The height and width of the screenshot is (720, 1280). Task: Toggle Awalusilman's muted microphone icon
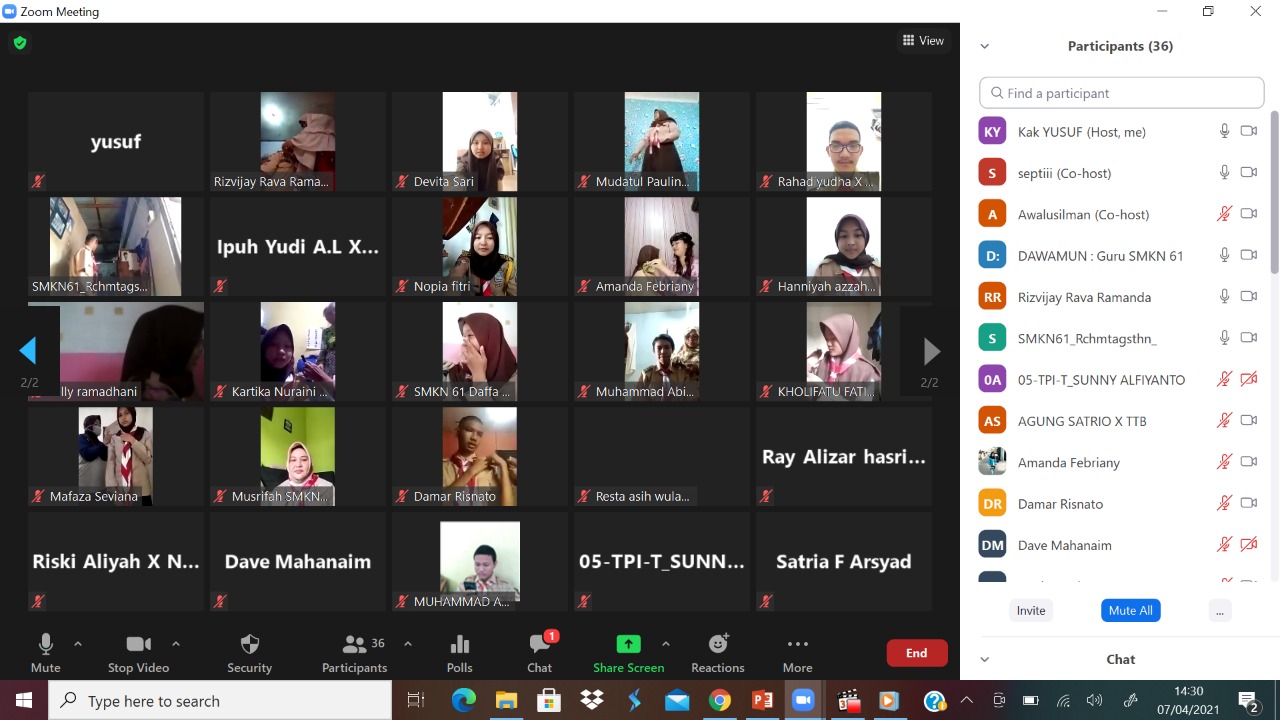click(x=1223, y=214)
